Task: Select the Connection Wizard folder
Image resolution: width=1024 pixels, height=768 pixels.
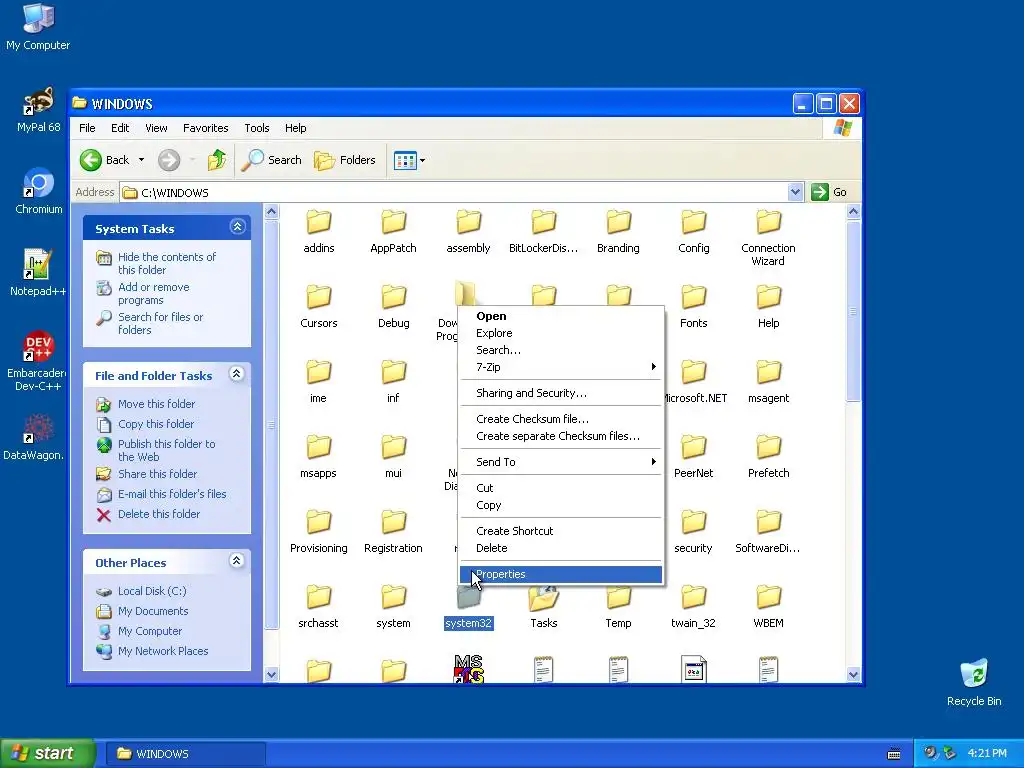Action: tap(769, 238)
